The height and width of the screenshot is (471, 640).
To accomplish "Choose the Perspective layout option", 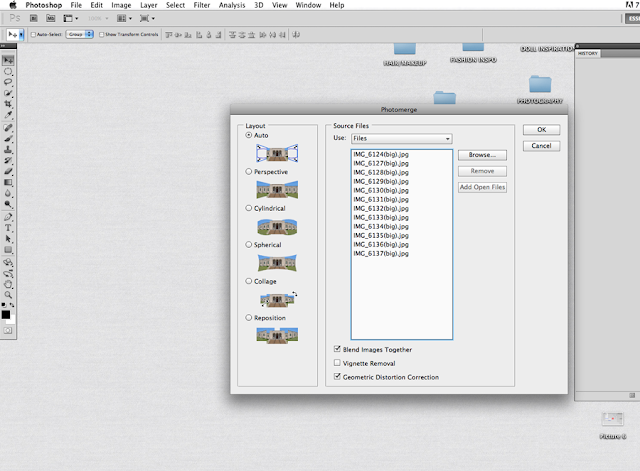I will pos(249,172).
